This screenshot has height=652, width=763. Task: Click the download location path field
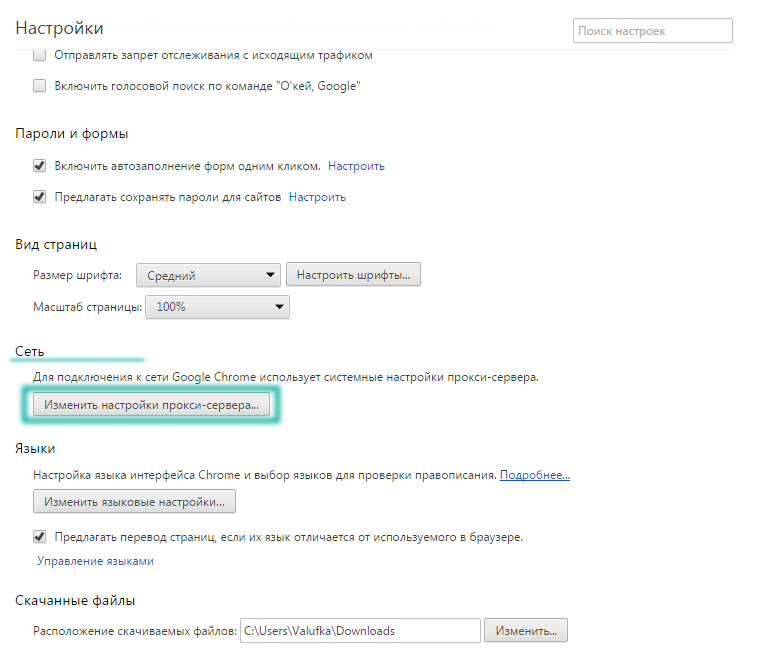pos(360,631)
